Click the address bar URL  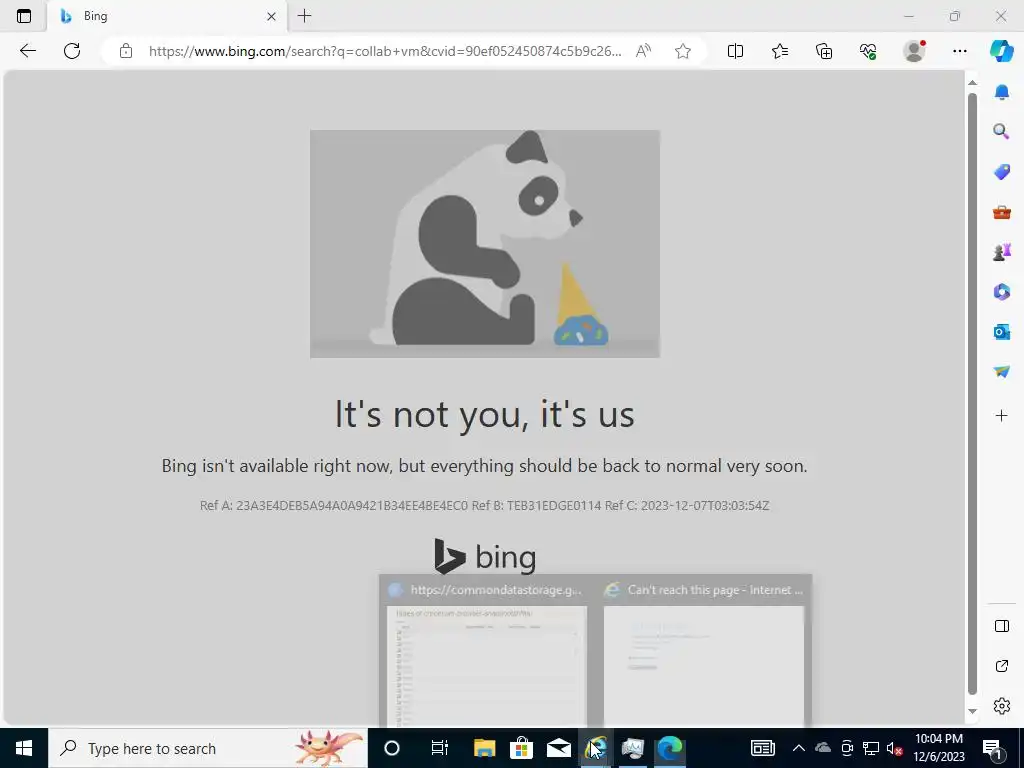[385, 51]
